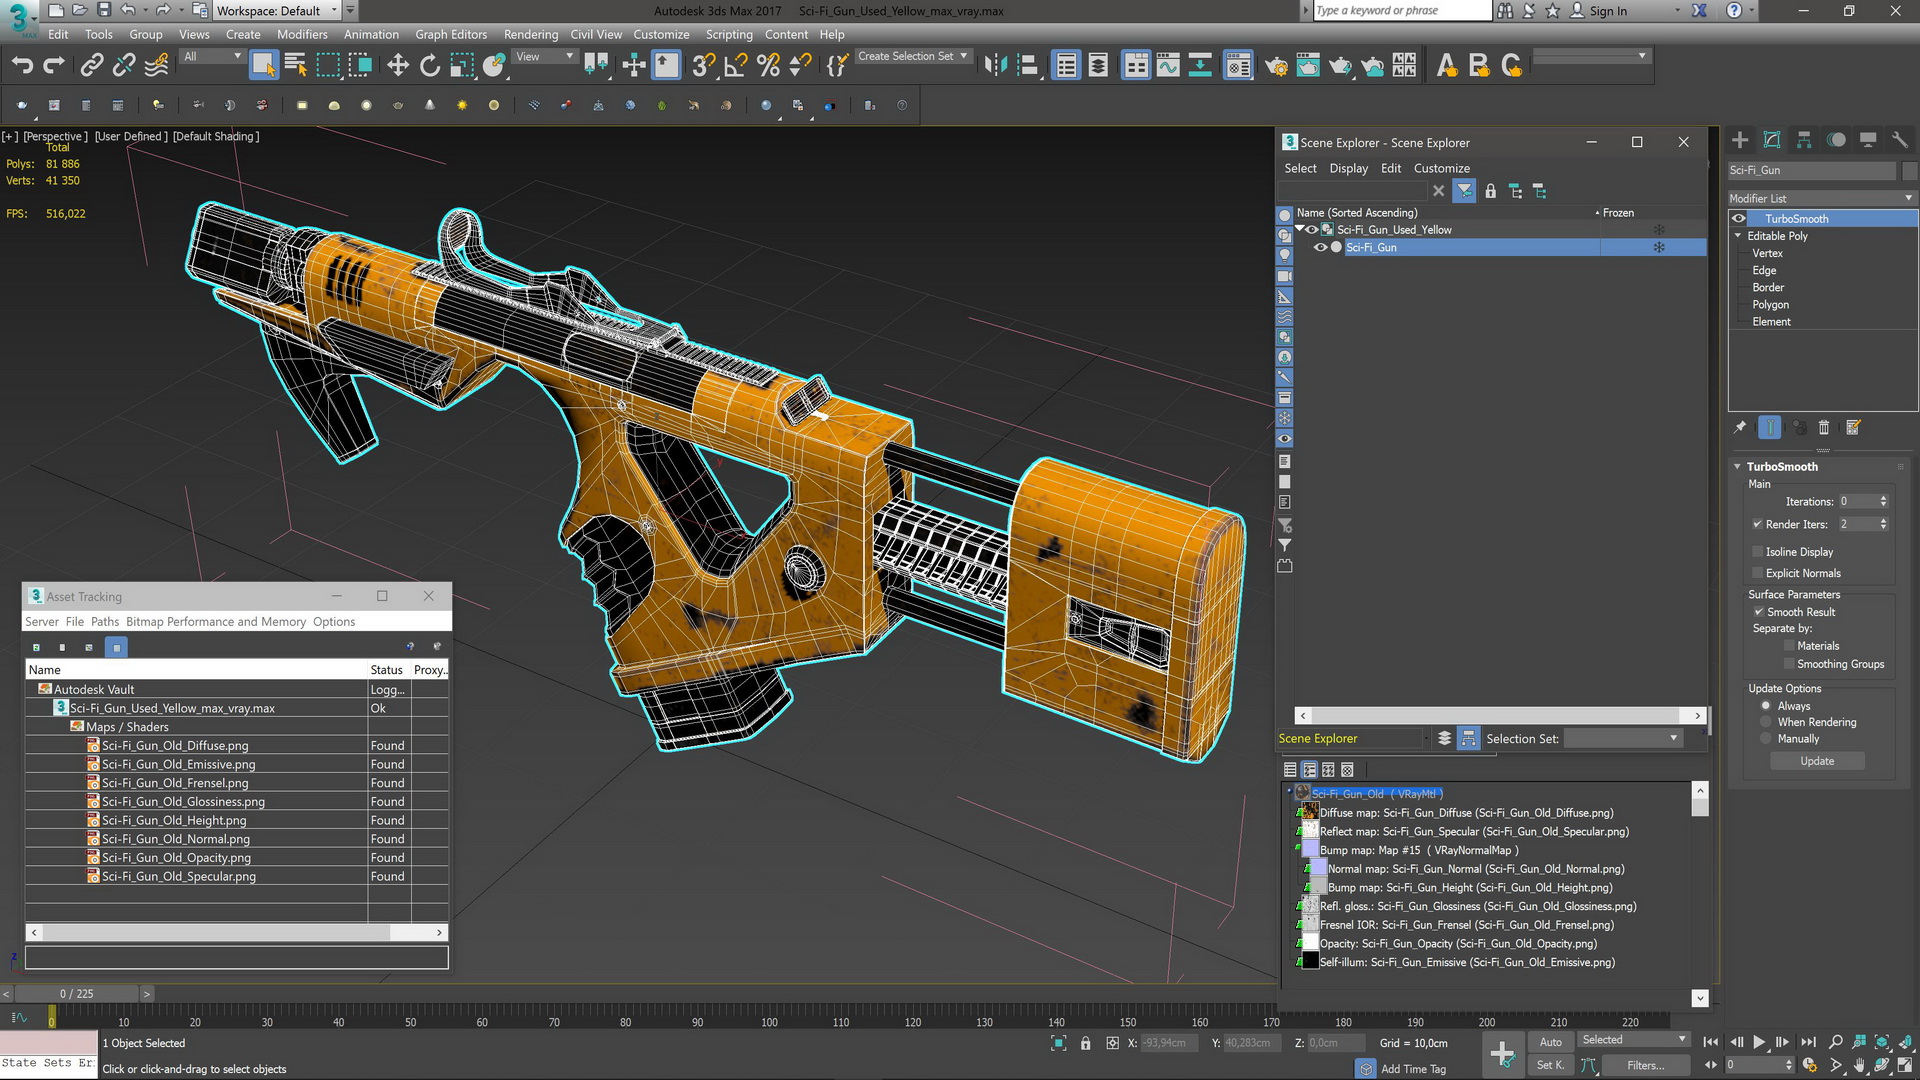Open the Modifiers menu

302,34
